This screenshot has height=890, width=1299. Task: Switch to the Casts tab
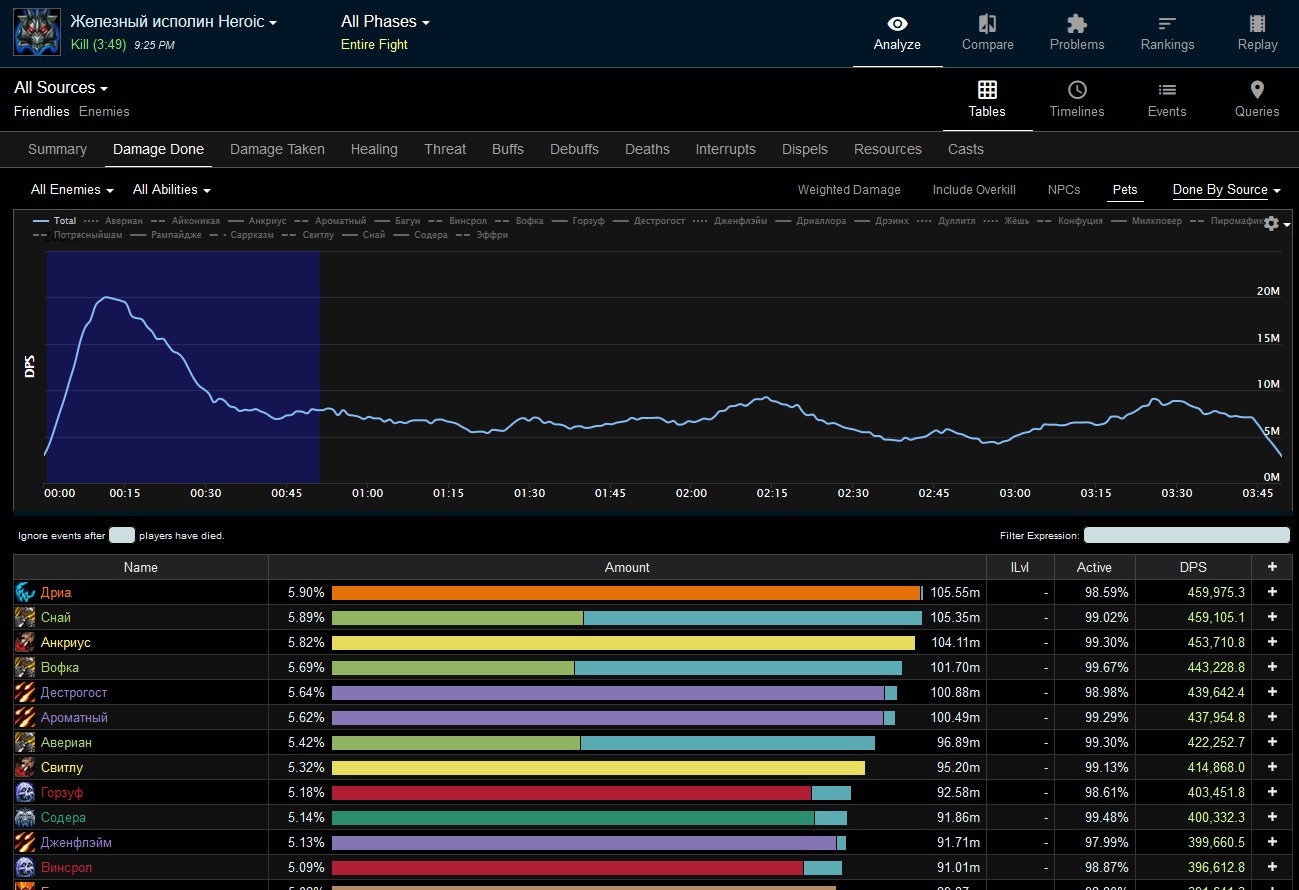966,149
